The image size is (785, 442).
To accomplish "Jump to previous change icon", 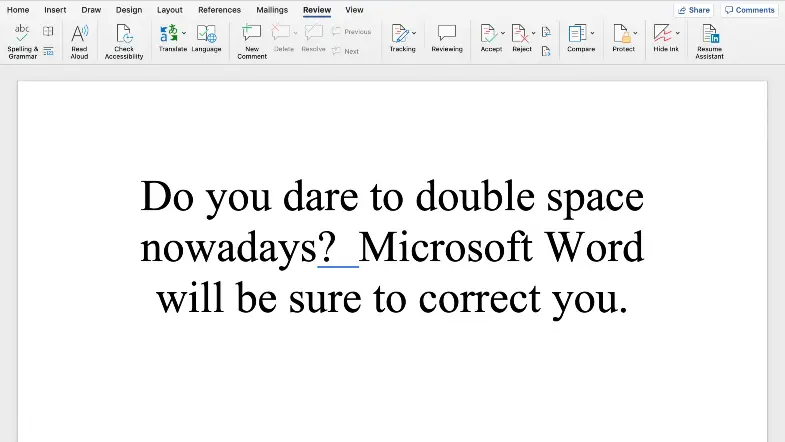I will point(546,32).
